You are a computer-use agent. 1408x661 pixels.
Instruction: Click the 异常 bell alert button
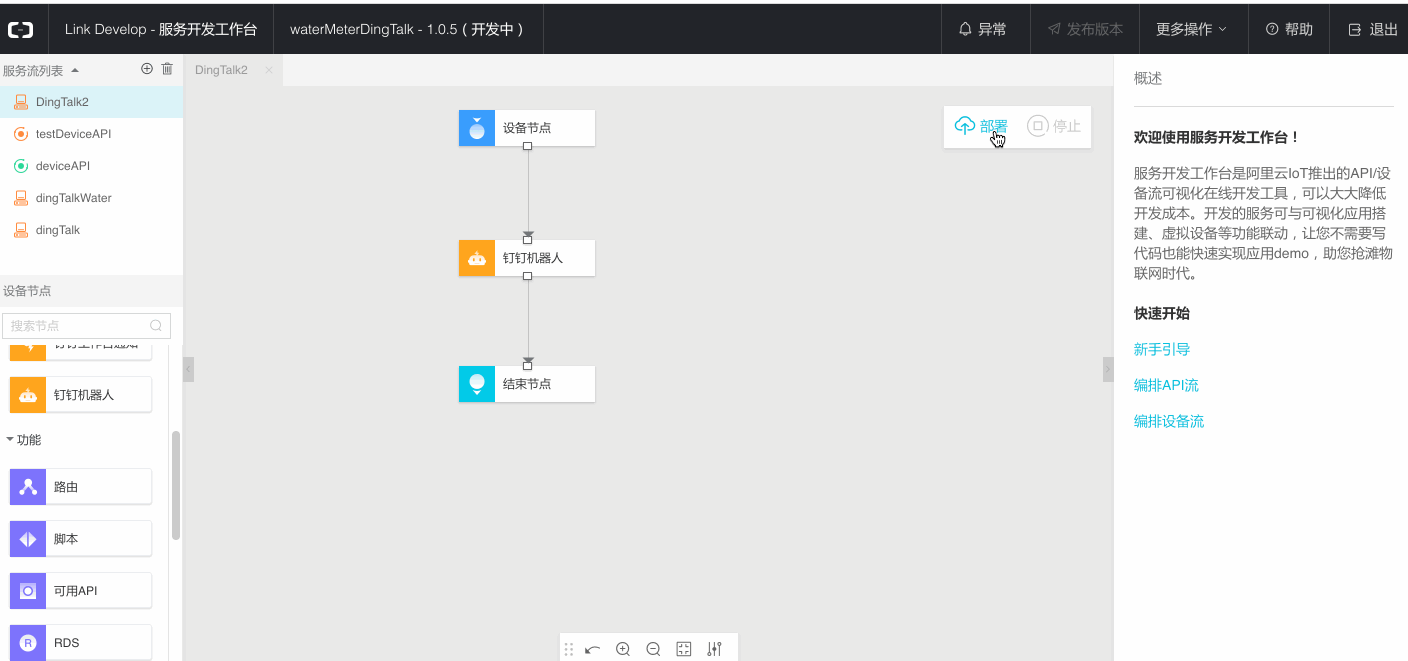pyautogui.click(x=983, y=30)
